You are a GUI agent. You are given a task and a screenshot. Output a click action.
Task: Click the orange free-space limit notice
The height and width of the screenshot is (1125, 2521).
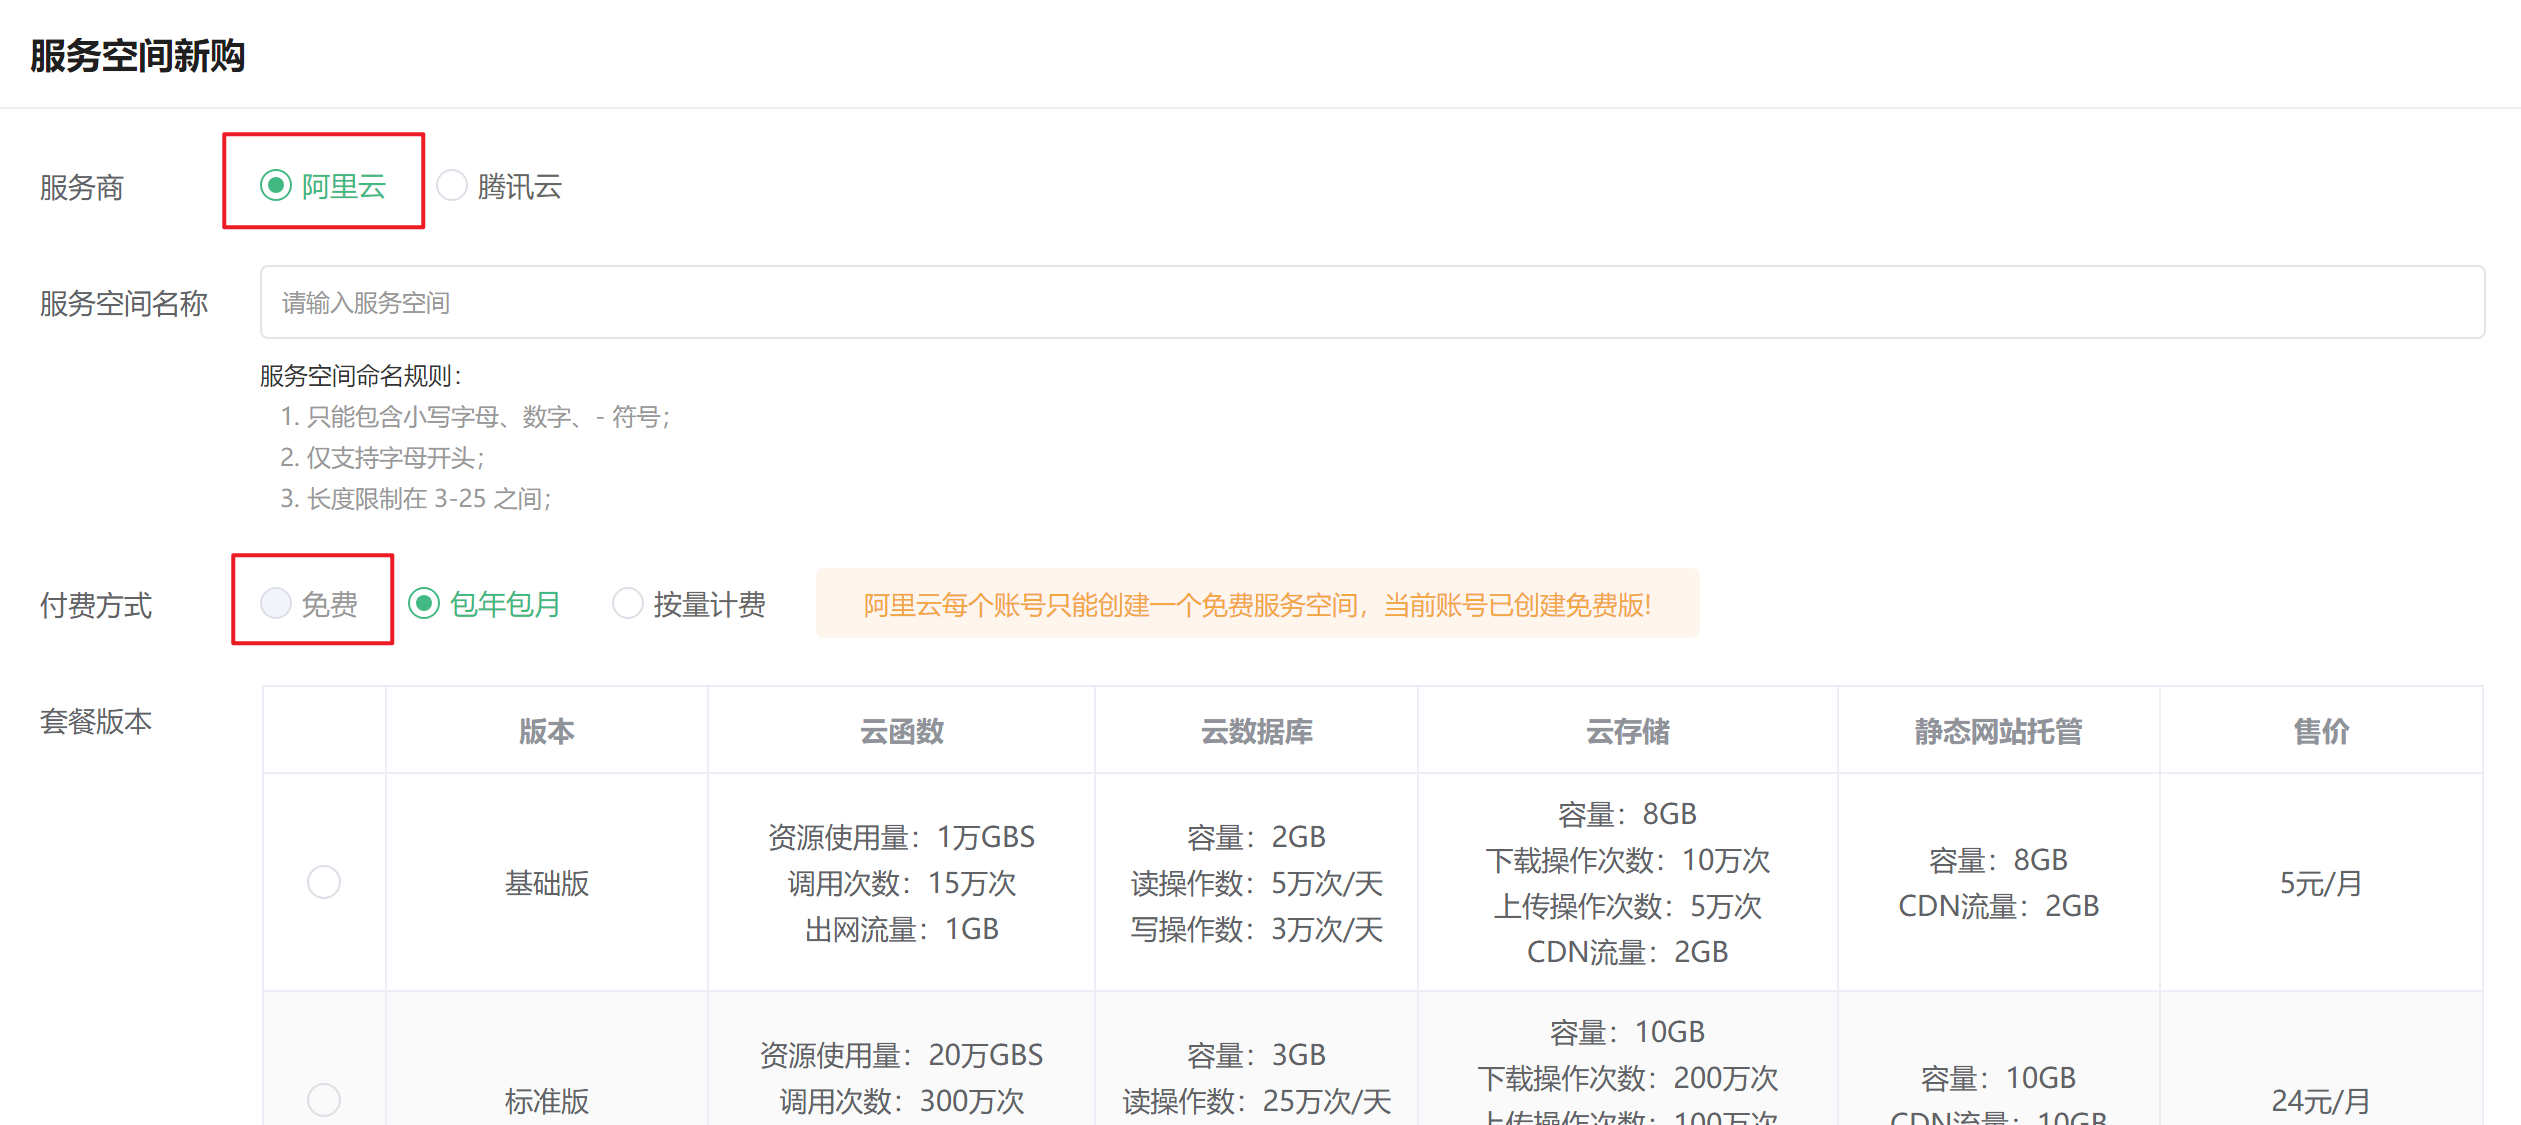1256,604
